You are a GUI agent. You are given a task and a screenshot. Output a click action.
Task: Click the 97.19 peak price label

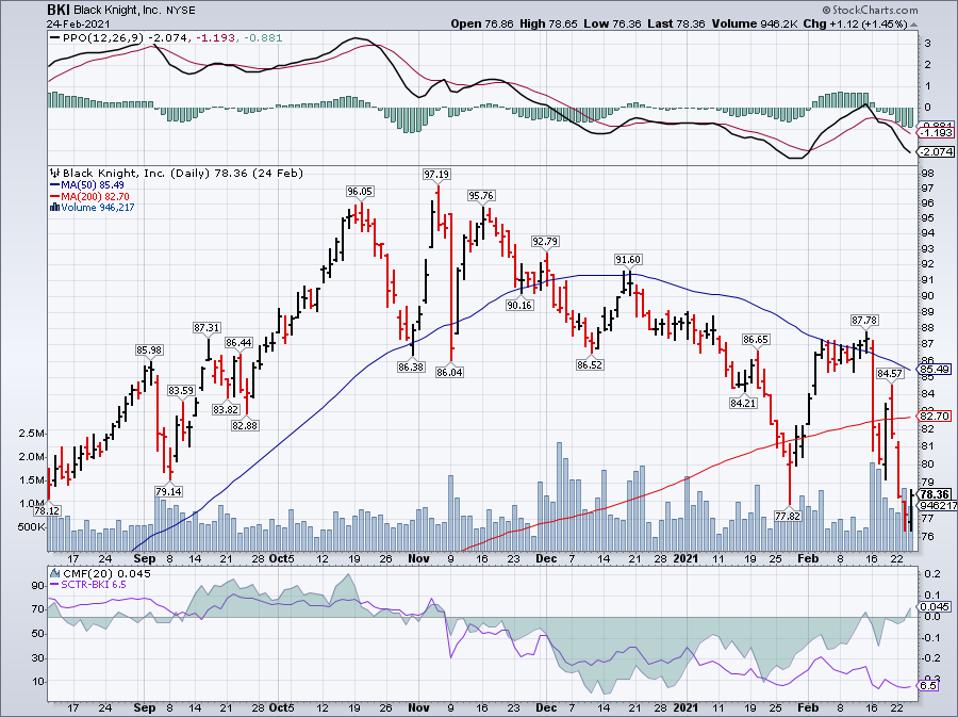(436, 174)
